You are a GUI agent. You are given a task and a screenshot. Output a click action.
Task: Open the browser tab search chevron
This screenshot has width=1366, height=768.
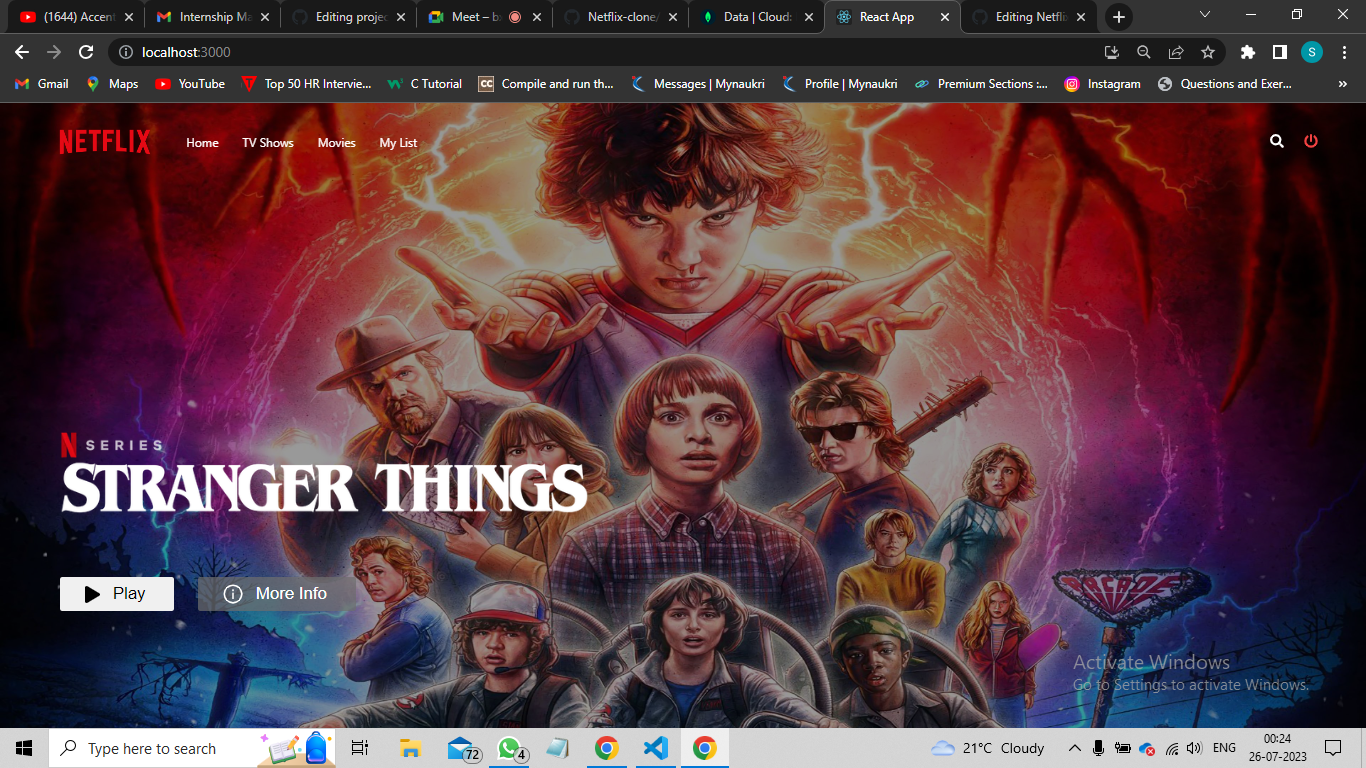pos(1203,16)
